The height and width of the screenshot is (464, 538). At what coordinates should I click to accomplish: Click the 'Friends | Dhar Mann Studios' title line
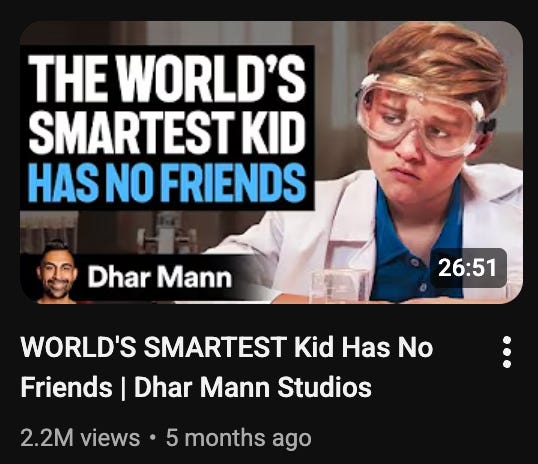point(196,387)
